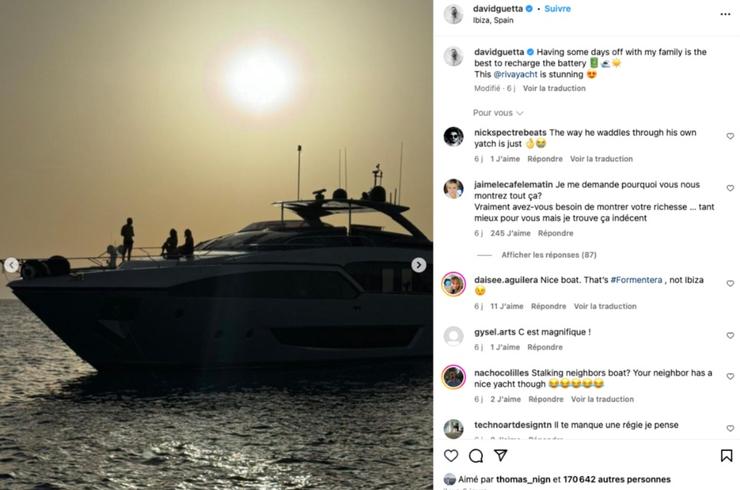View nachocolilles' profile picture story
The height and width of the screenshot is (490, 740).
tap(454, 377)
